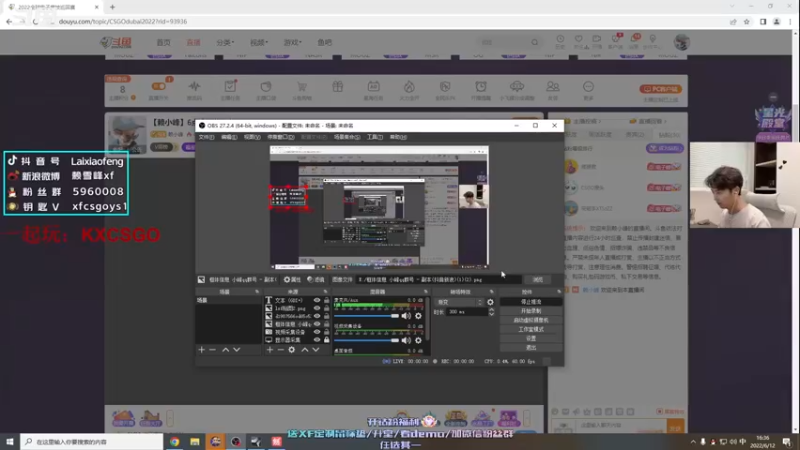Move source up with up arrow
This screenshot has width=800, height=450.
click(305, 350)
